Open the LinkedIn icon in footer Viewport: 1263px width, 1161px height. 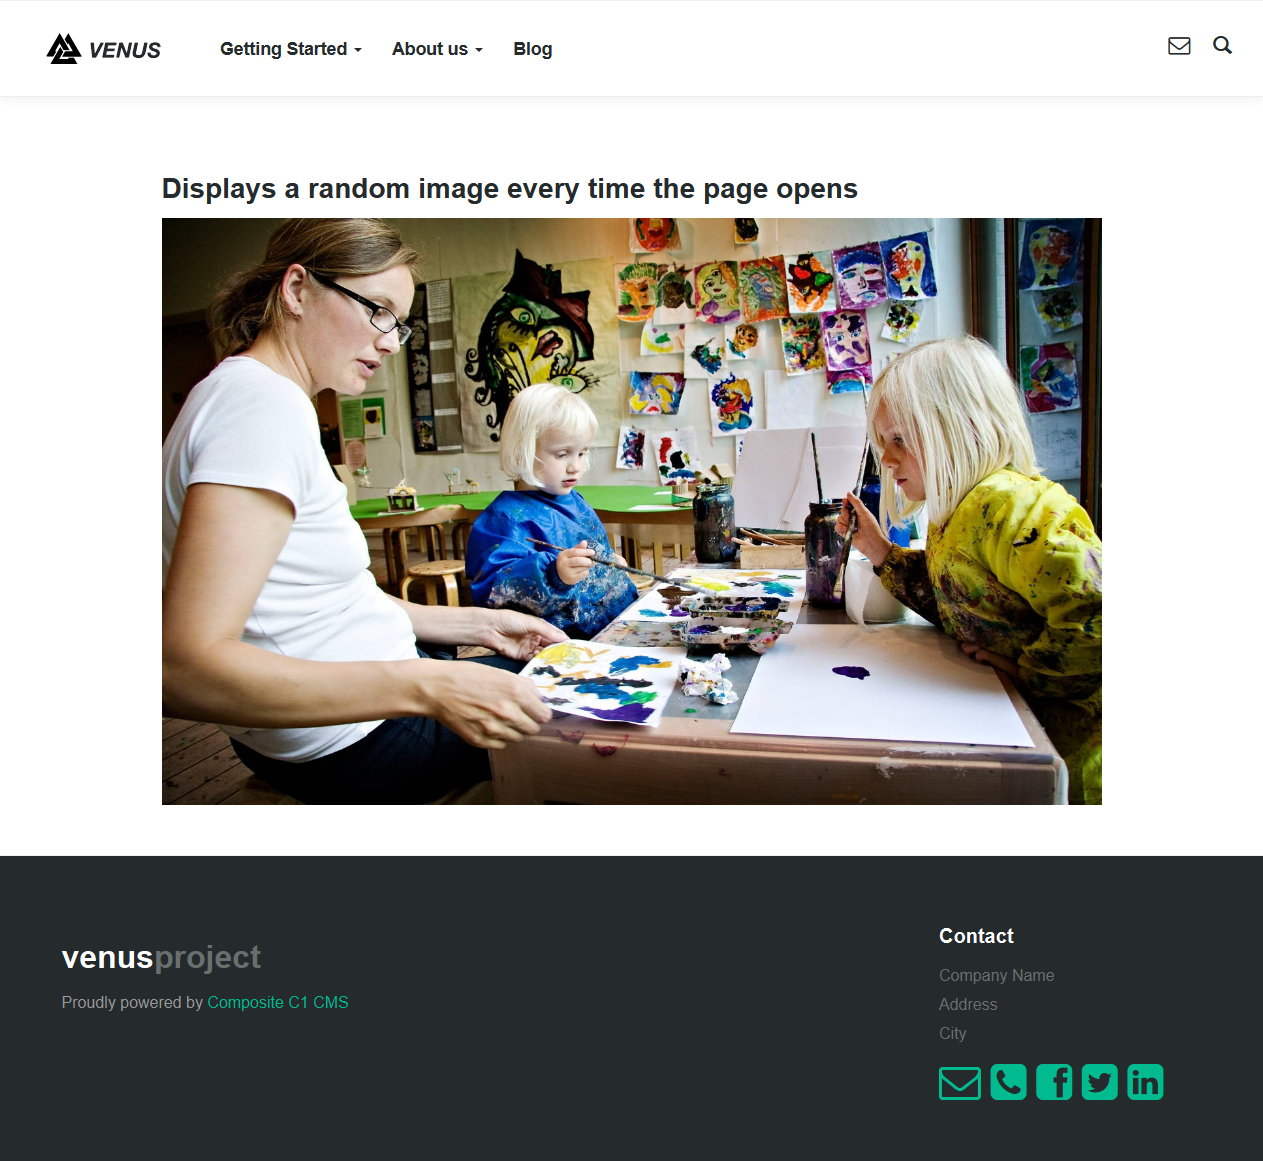click(1145, 1082)
